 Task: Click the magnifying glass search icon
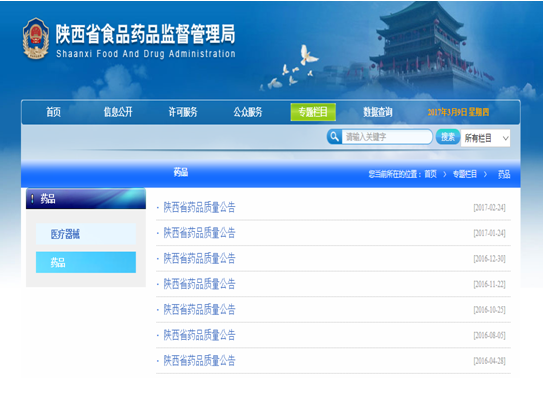(334, 137)
